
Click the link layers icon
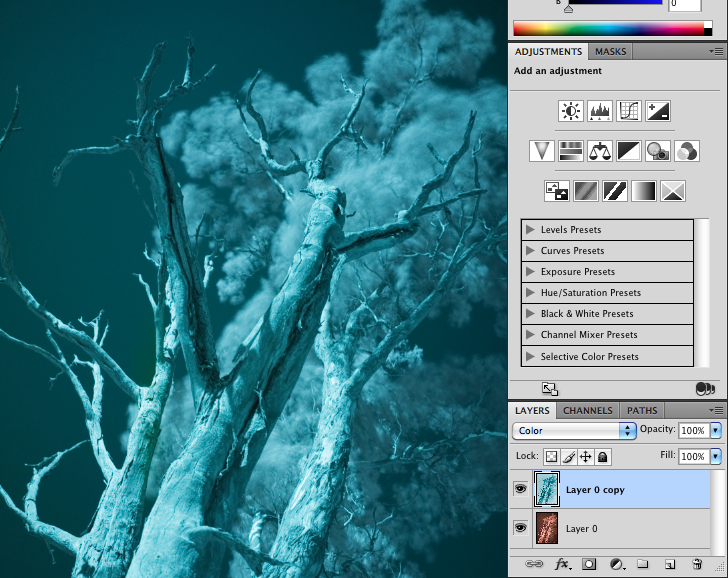click(534, 564)
